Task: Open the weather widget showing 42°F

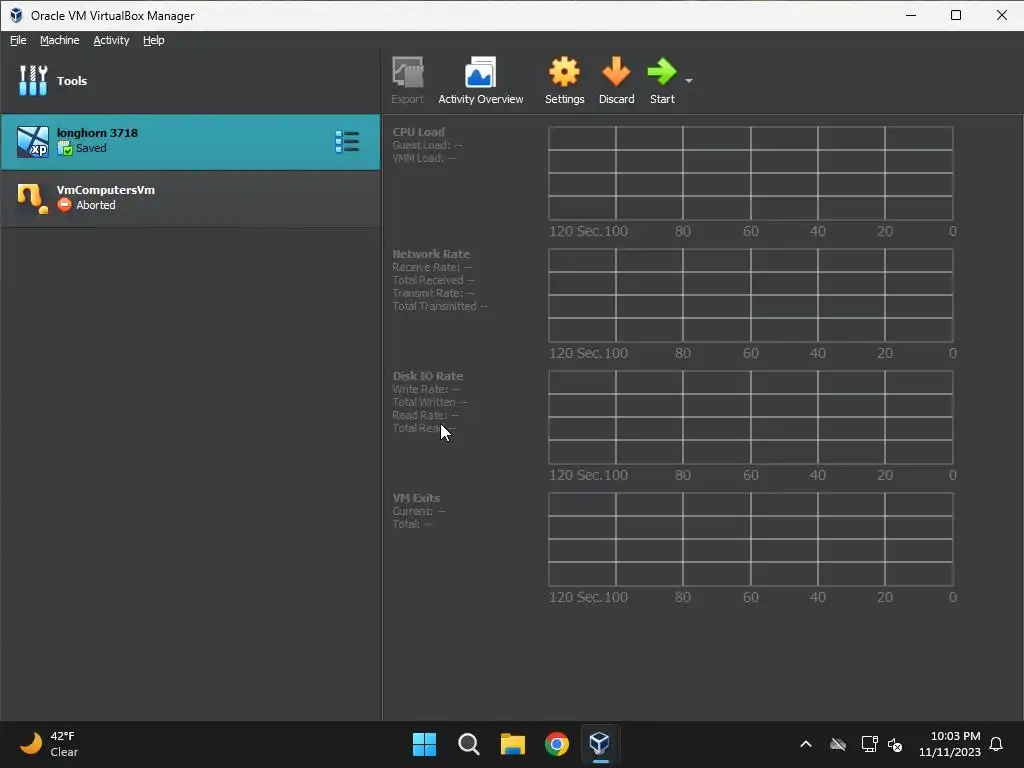Action: 49,744
